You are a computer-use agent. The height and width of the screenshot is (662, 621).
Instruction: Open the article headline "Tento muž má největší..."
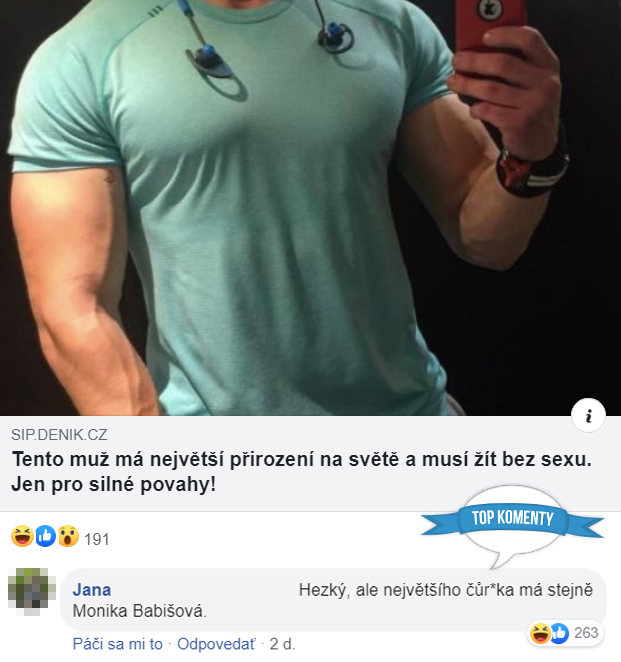pos(301,472)
